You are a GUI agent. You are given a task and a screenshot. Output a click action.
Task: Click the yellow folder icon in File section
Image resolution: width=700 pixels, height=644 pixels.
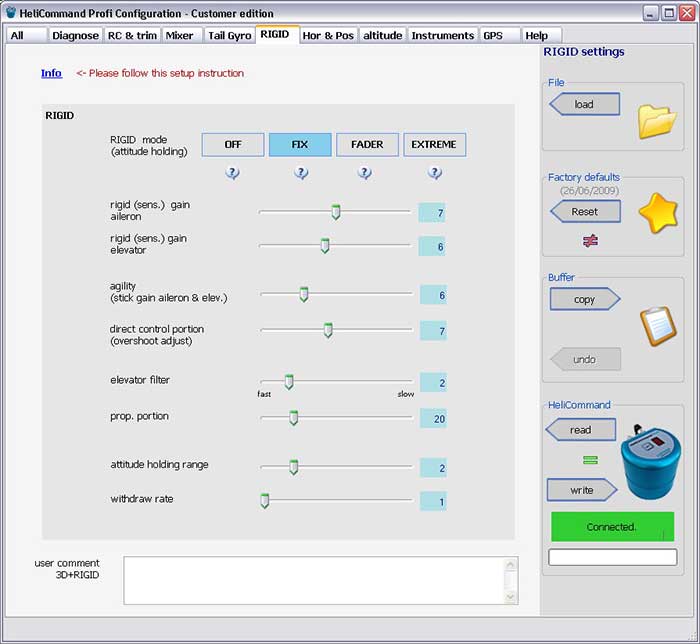click(657, 121)
